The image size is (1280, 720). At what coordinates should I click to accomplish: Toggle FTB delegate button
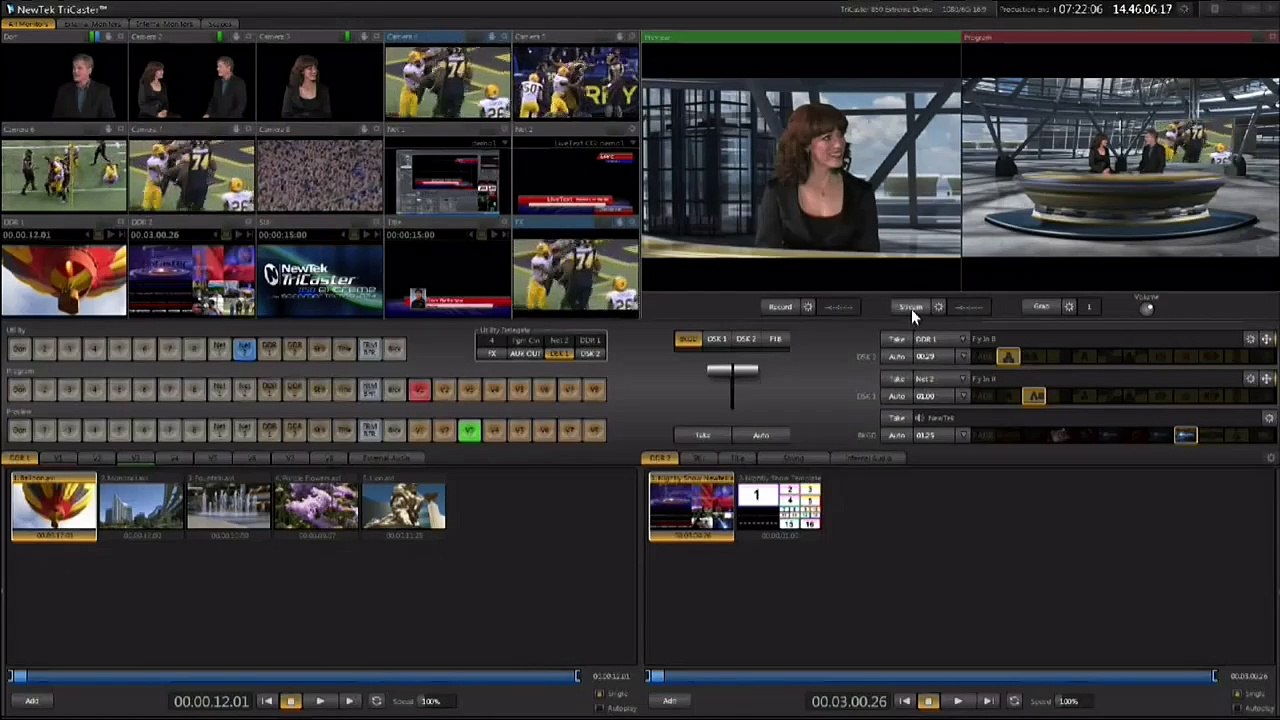click(x=775, y=340)
